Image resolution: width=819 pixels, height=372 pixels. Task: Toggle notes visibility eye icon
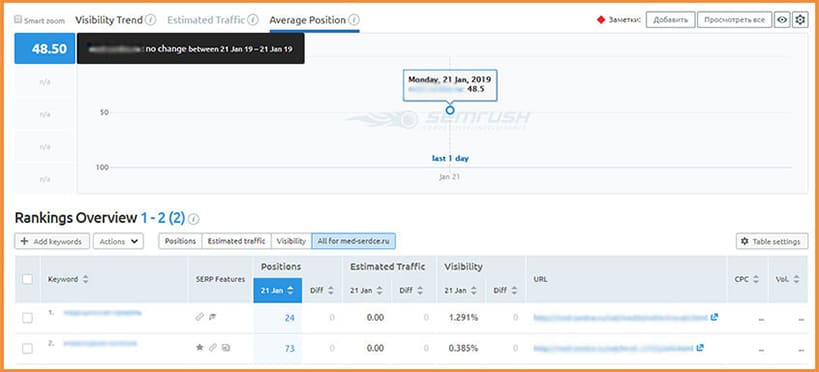[782, 20]
